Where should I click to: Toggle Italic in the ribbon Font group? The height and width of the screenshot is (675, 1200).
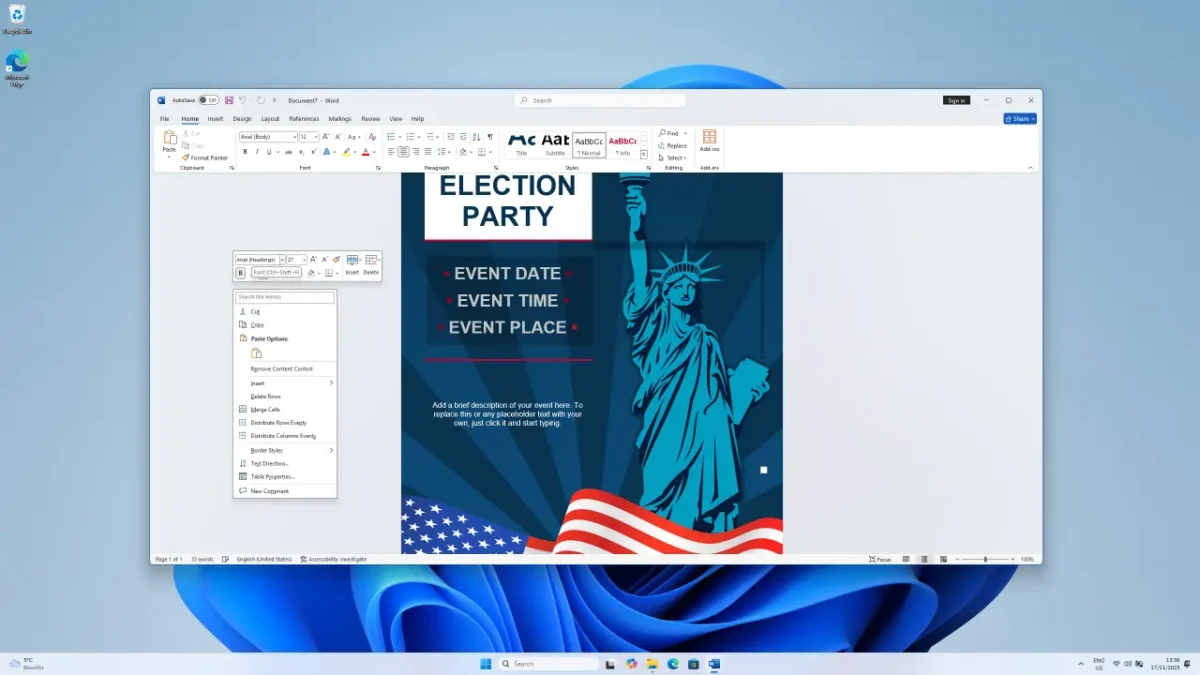point(257,152)
